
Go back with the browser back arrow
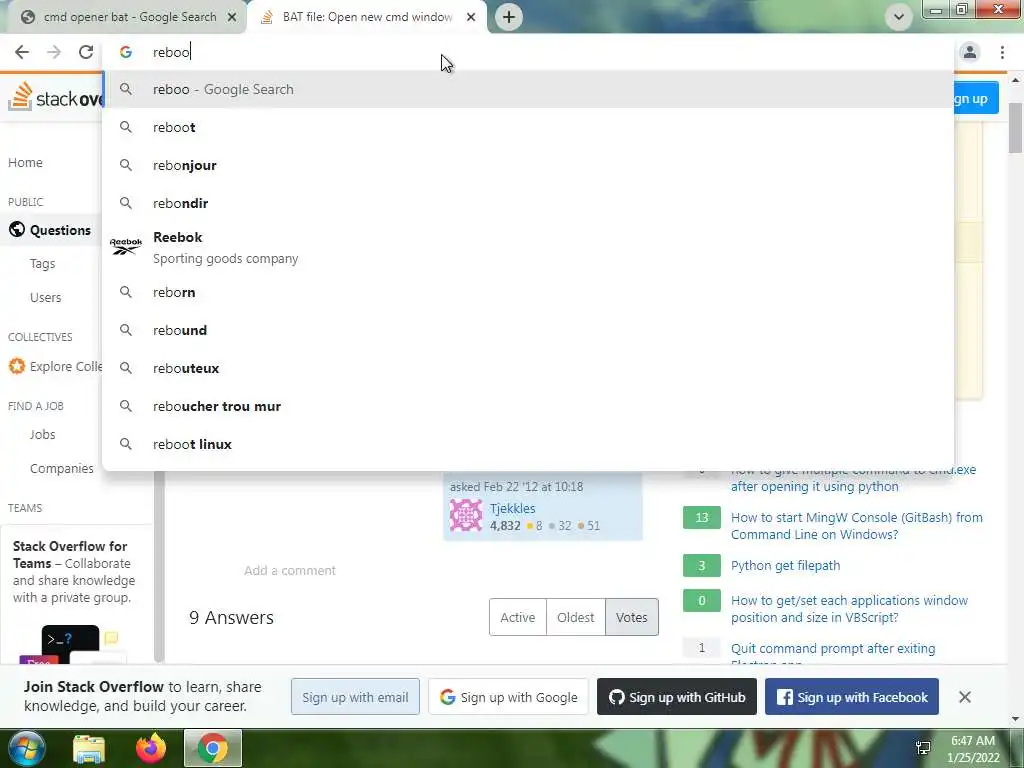[22, 52]
